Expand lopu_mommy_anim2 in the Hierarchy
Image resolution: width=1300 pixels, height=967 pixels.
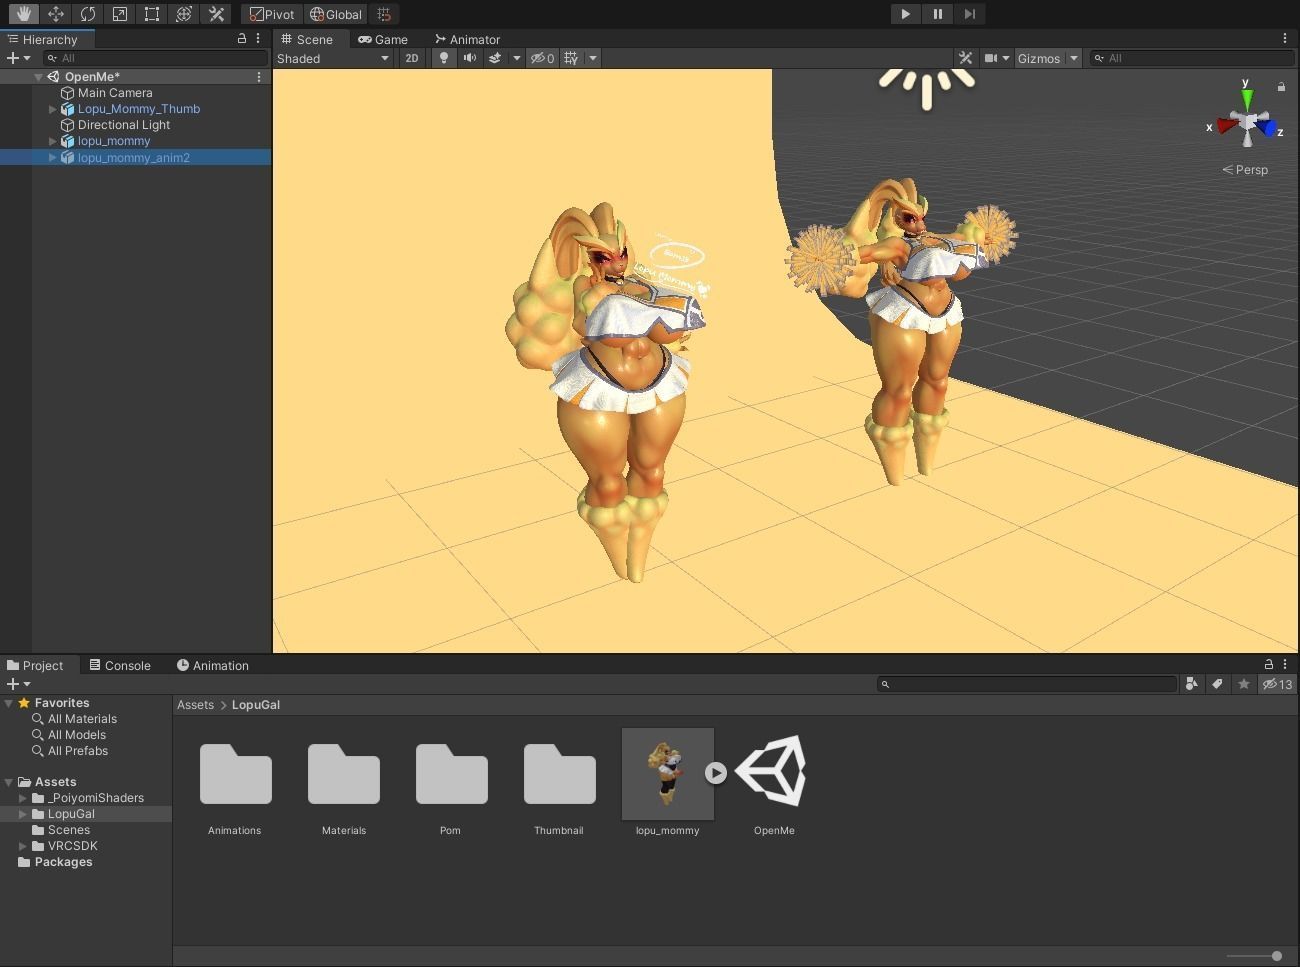point(53,157)
